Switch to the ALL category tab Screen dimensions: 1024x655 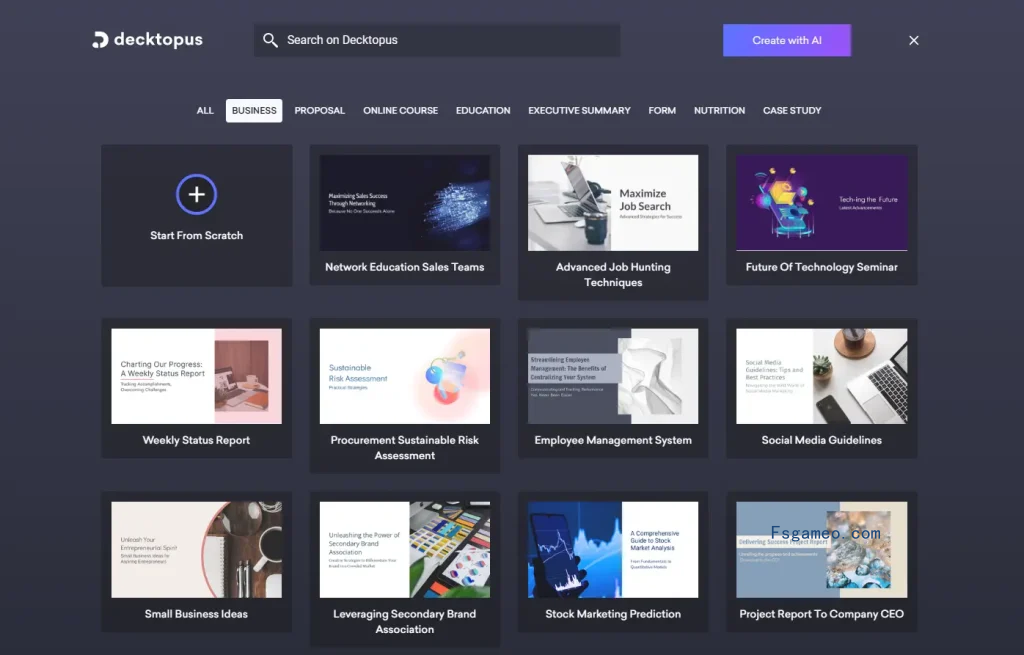pos(205,110)
